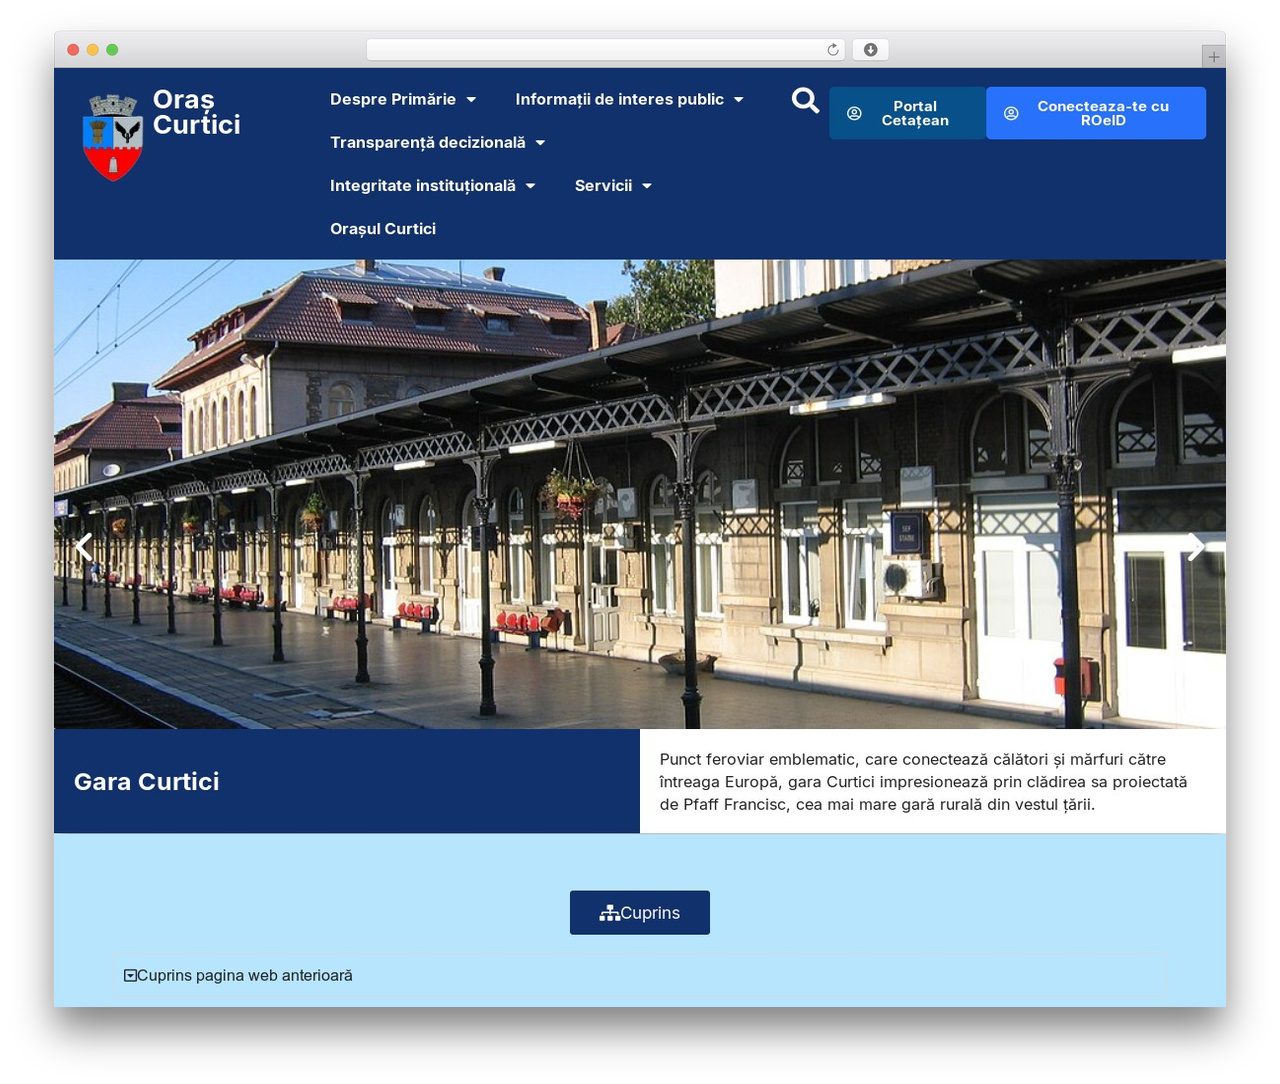Select the Servicii menu item
Viewport: 1280px width, 1084px height.
(603, 186)
